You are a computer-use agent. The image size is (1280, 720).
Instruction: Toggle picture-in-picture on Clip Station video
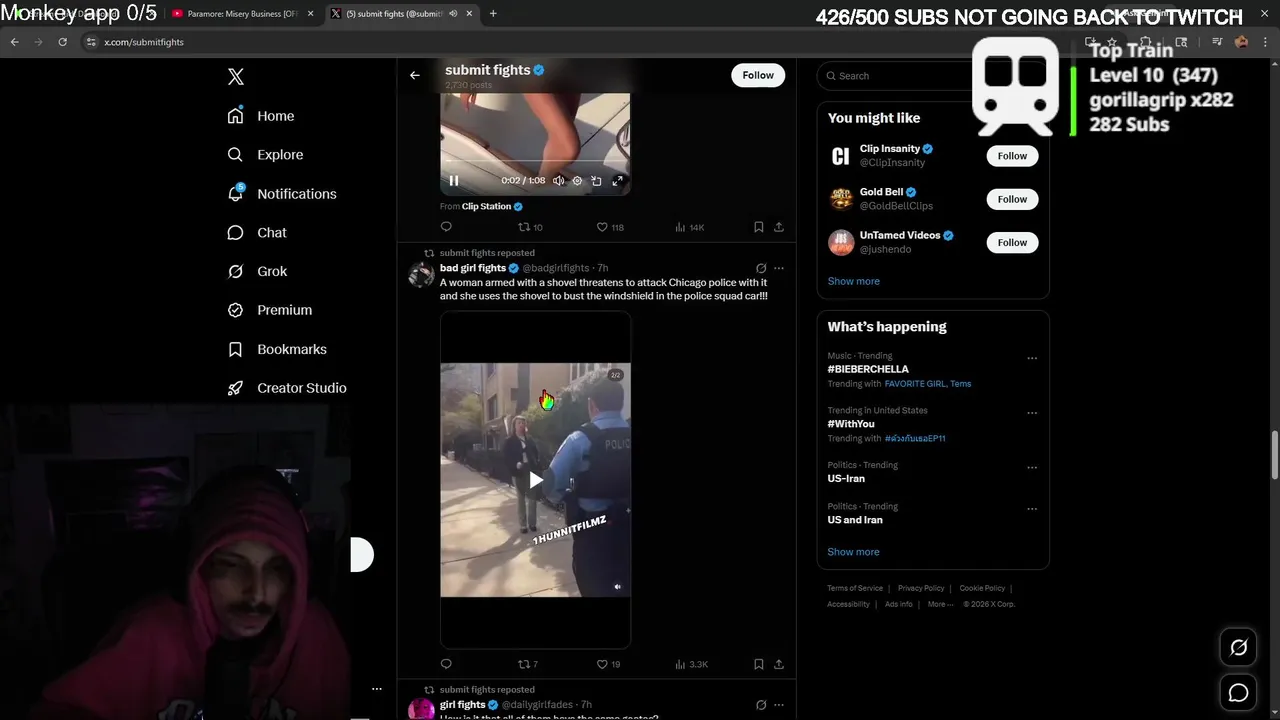596,181
